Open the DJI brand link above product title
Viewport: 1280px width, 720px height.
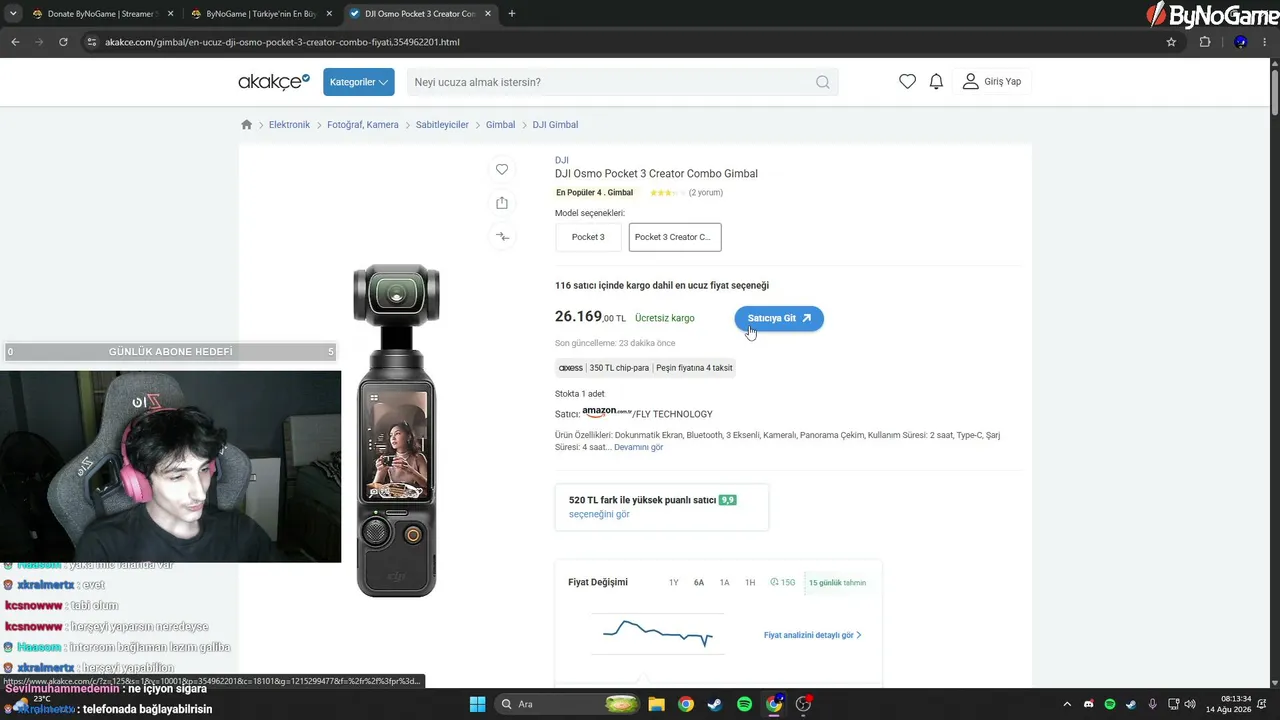(x=562, y=160)
